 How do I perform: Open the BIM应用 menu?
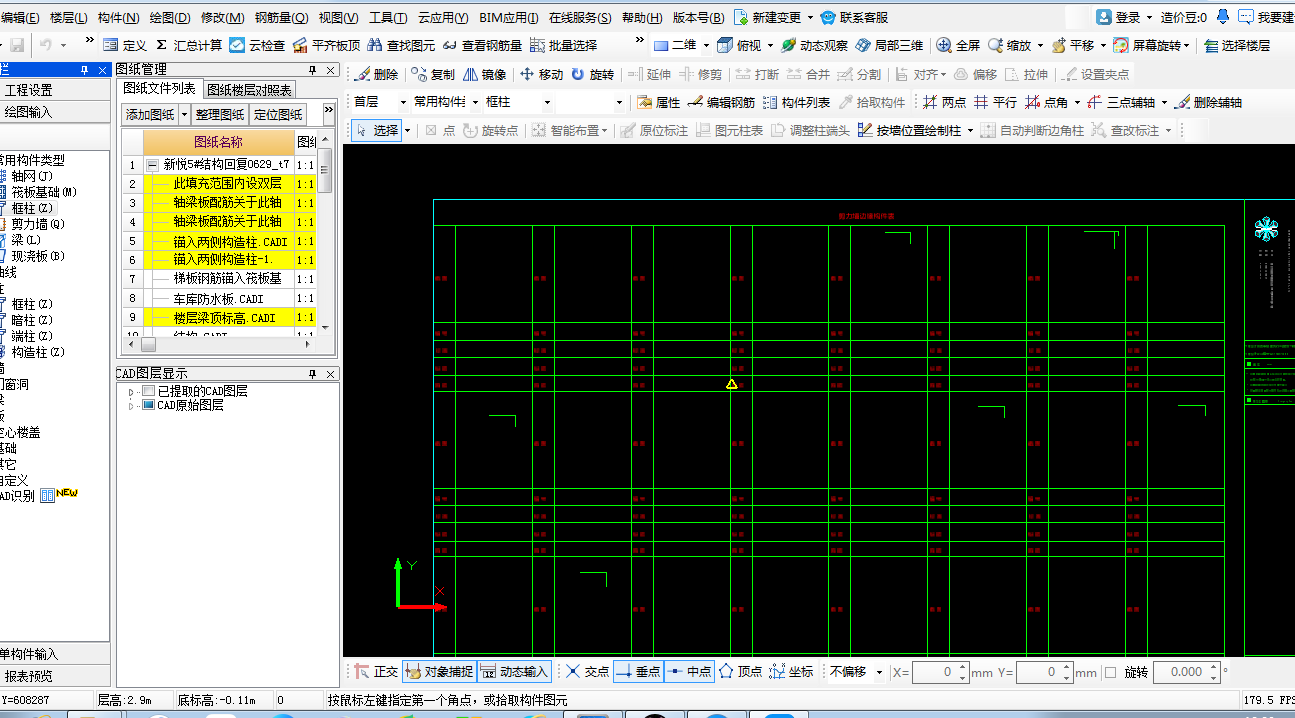click(509, 18)
